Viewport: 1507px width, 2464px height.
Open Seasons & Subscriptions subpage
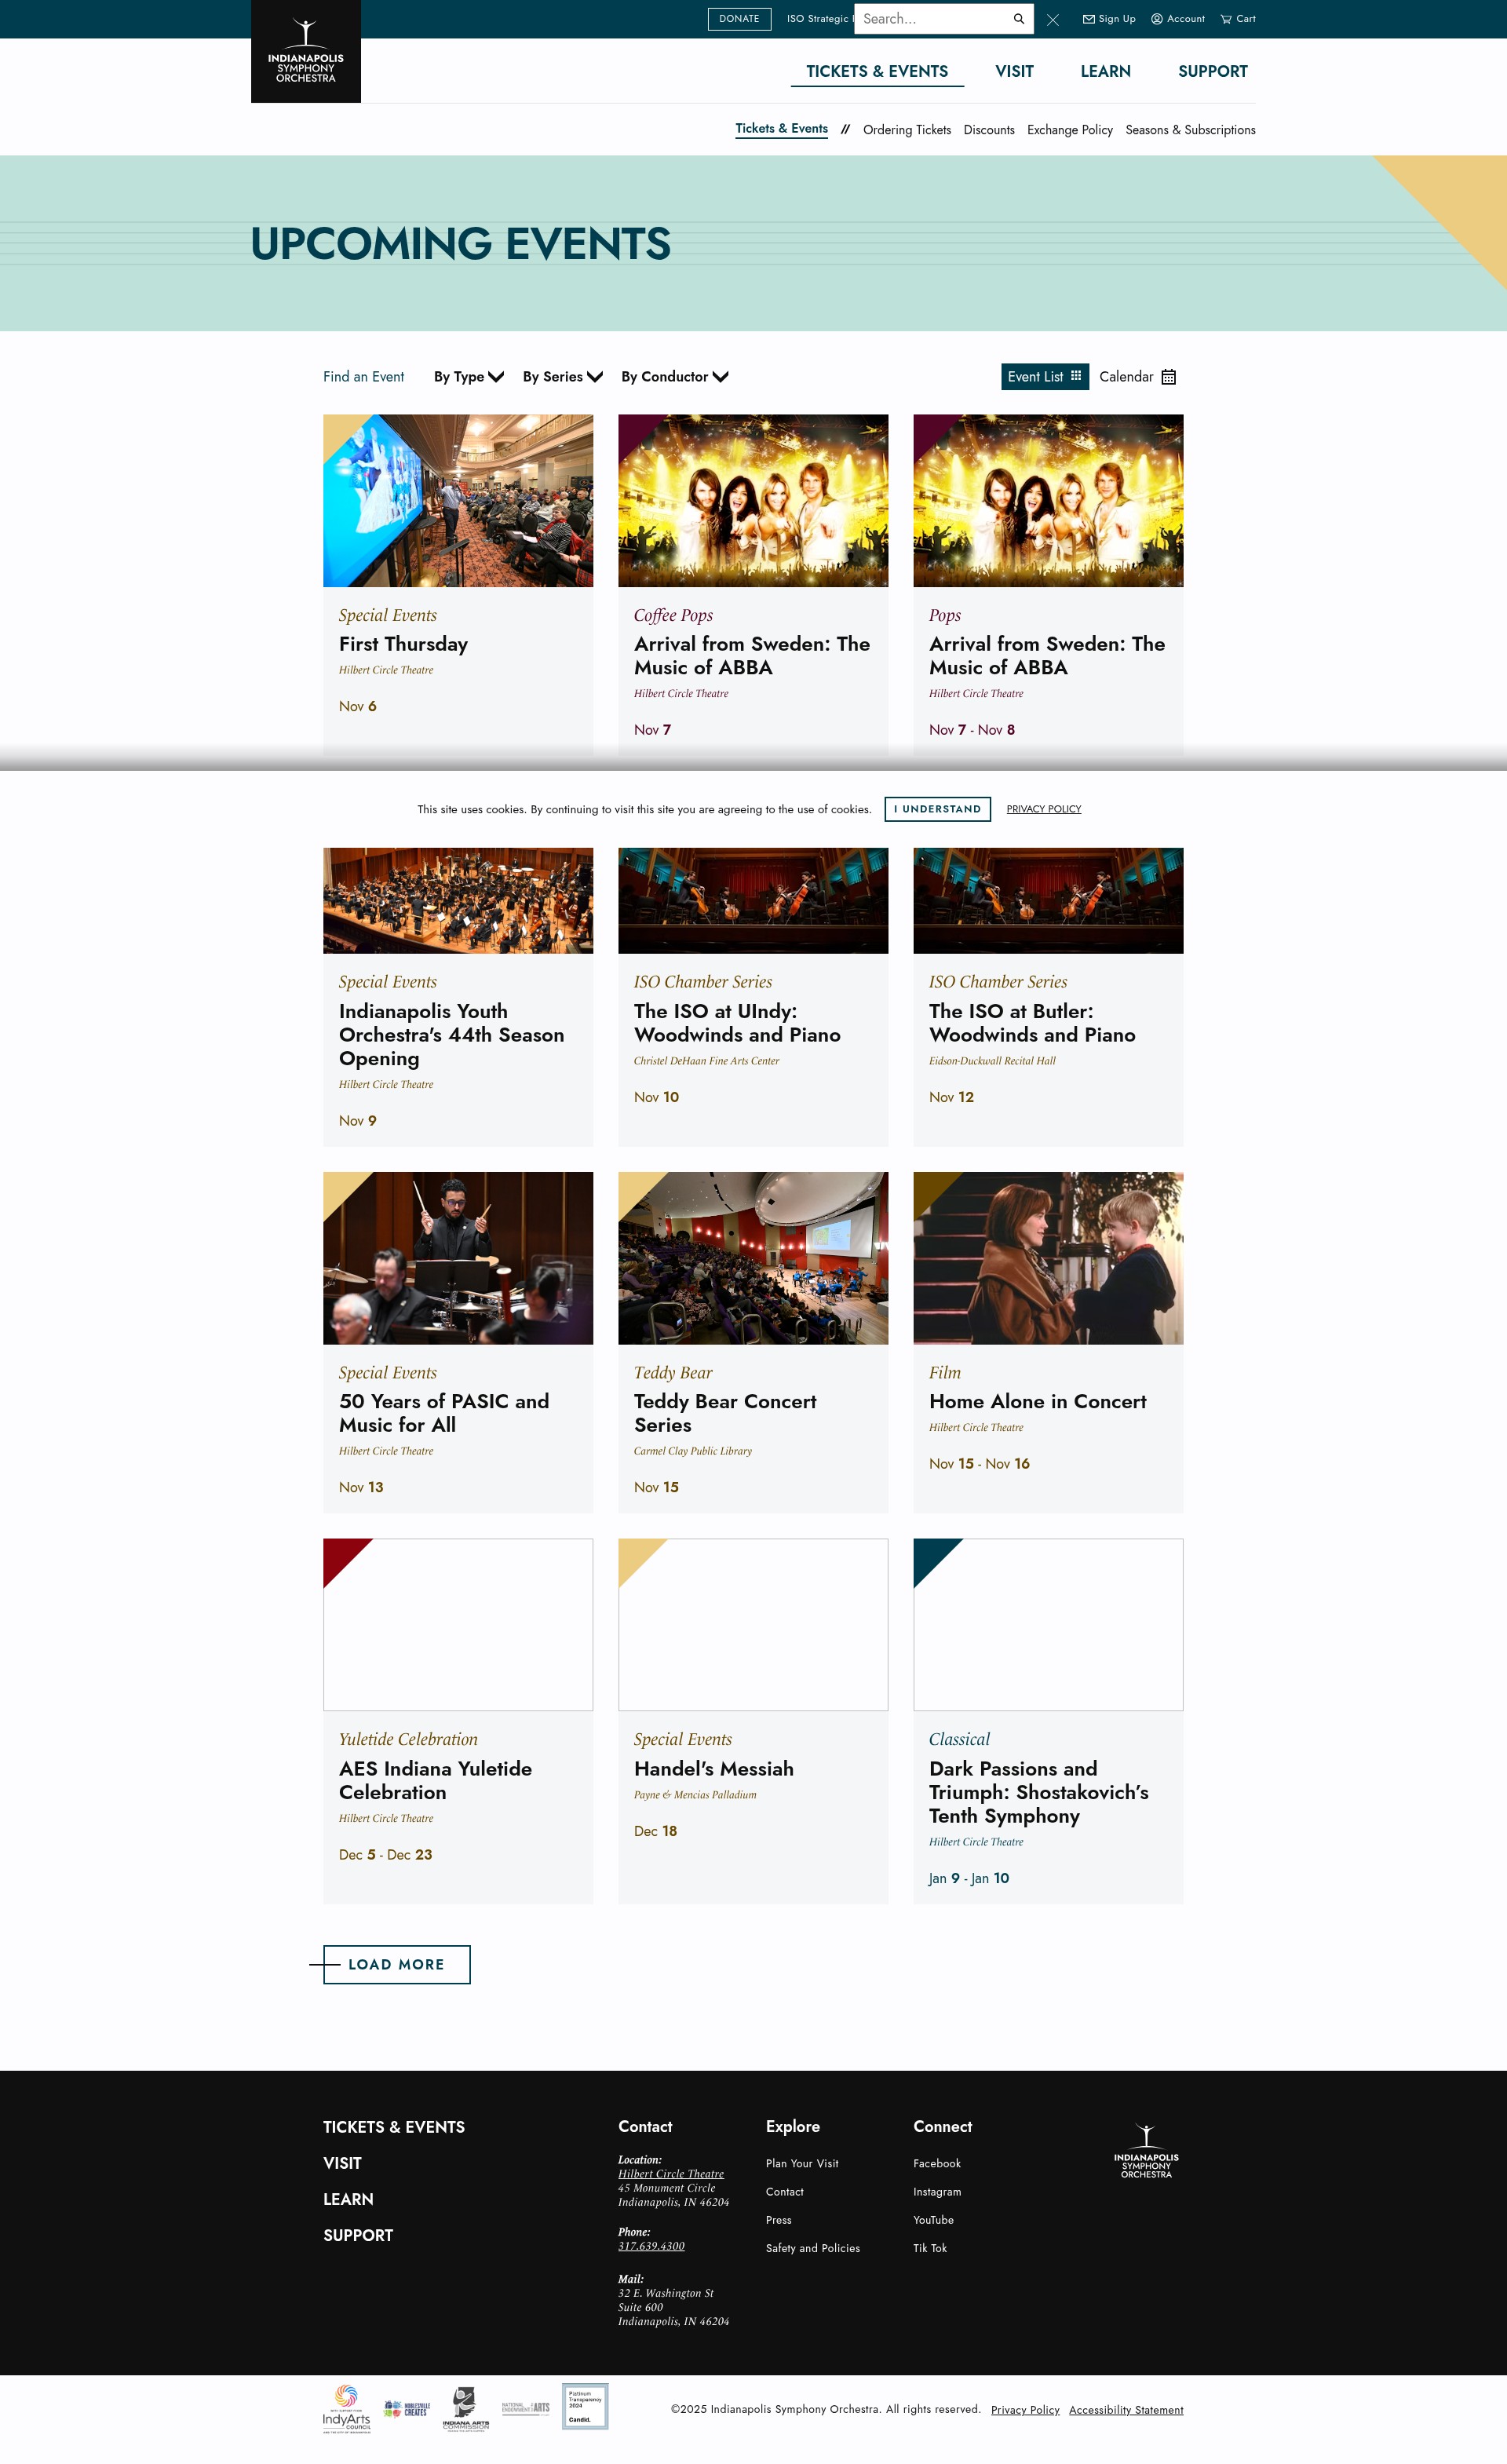click(1190, 130)
